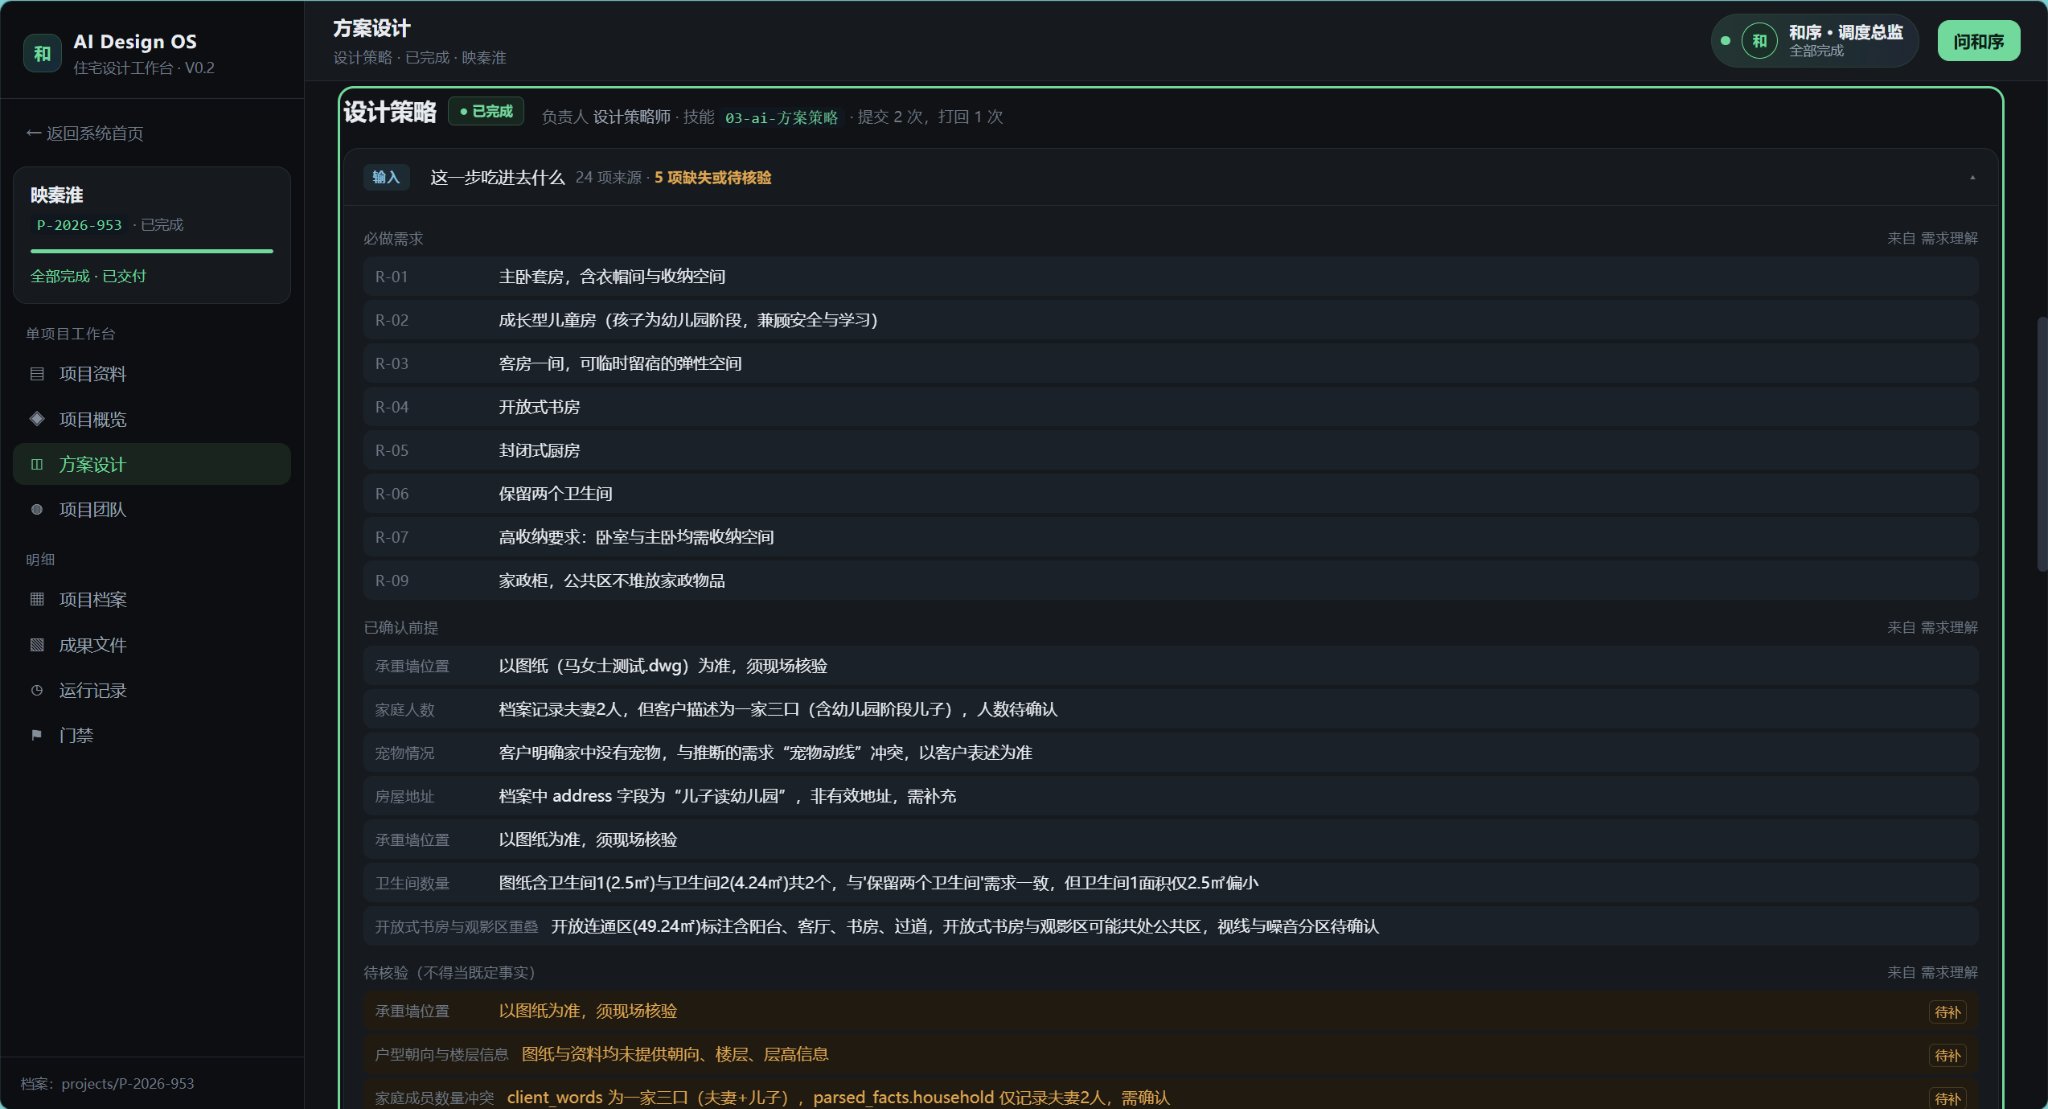
Task: Open the 门禁 menu item
Action: point(152,735)
